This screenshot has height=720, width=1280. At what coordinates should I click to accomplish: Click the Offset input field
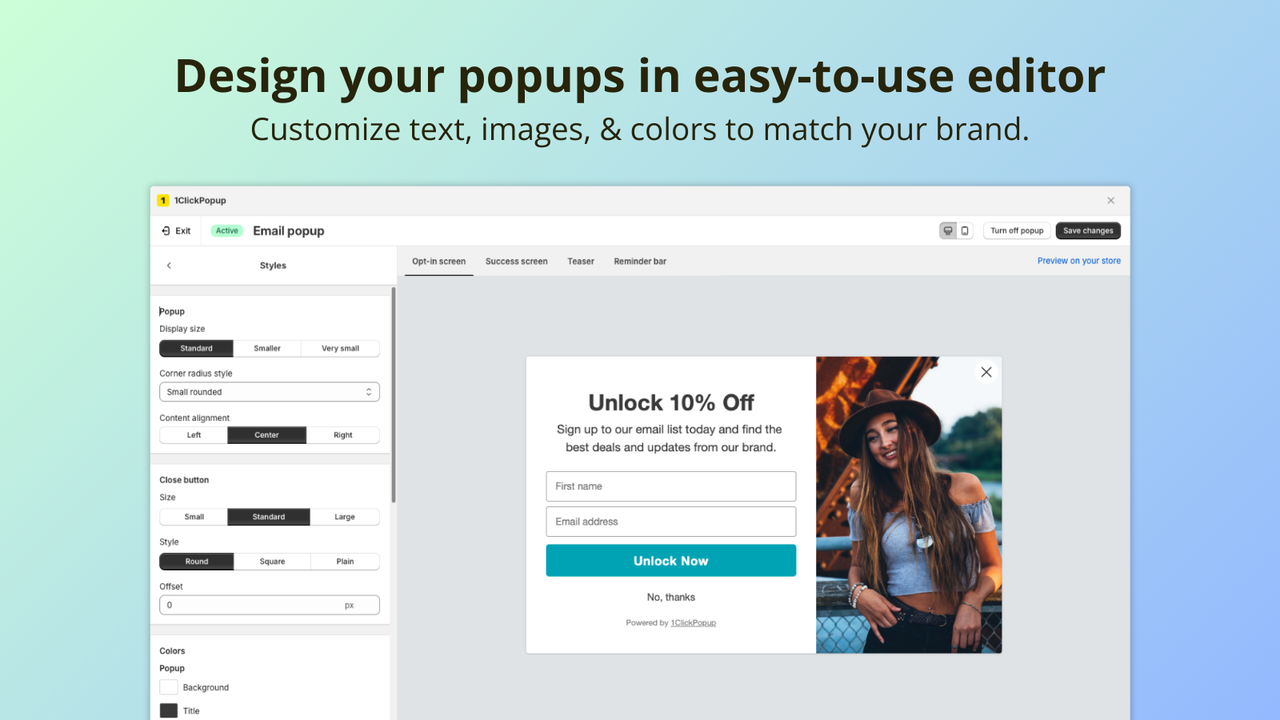pyautogui.click(x=269, y=604)
